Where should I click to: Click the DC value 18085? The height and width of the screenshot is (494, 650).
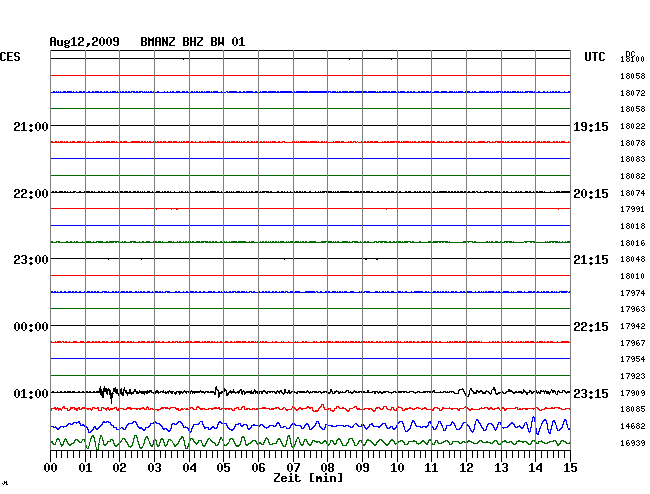click(633, 409)
